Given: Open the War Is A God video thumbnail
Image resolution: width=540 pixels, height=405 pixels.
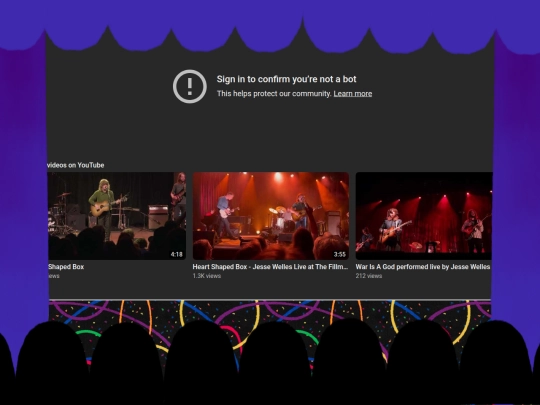Looking at the screenshot, I should point(424,216).
